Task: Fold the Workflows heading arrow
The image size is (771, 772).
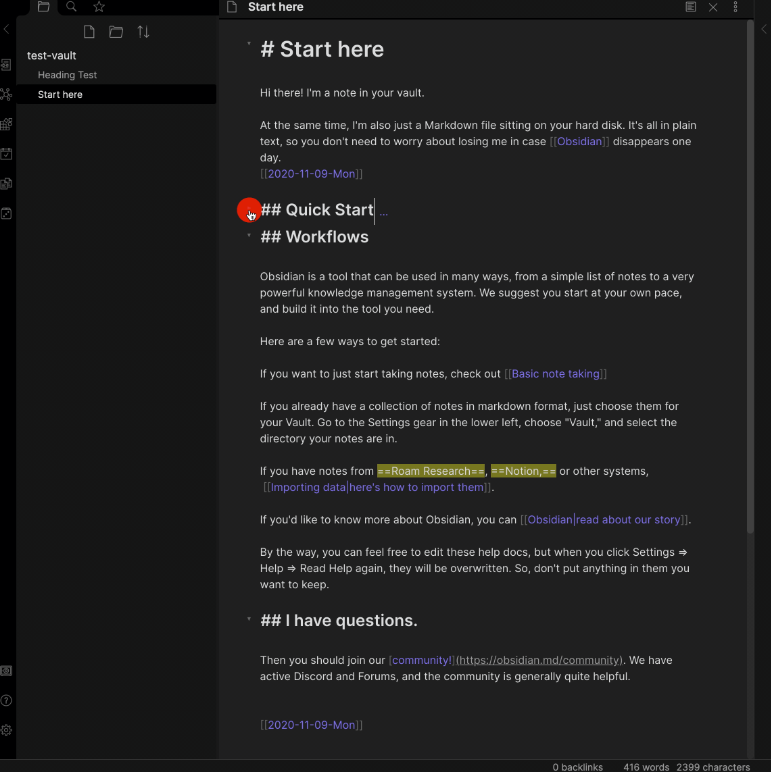Action: [x=249, y=235]
